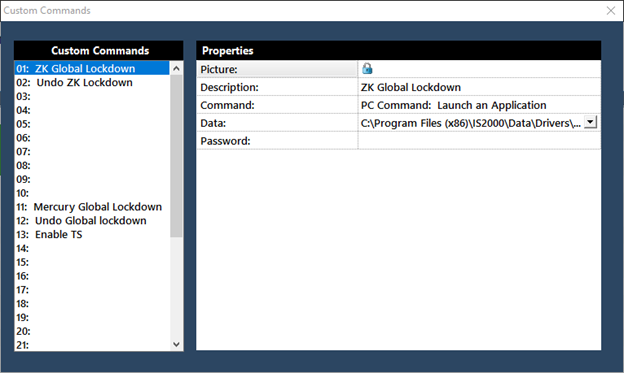Click the Description property label
The height and width of the screenshot is (373, 624).
tap(229, 87)
